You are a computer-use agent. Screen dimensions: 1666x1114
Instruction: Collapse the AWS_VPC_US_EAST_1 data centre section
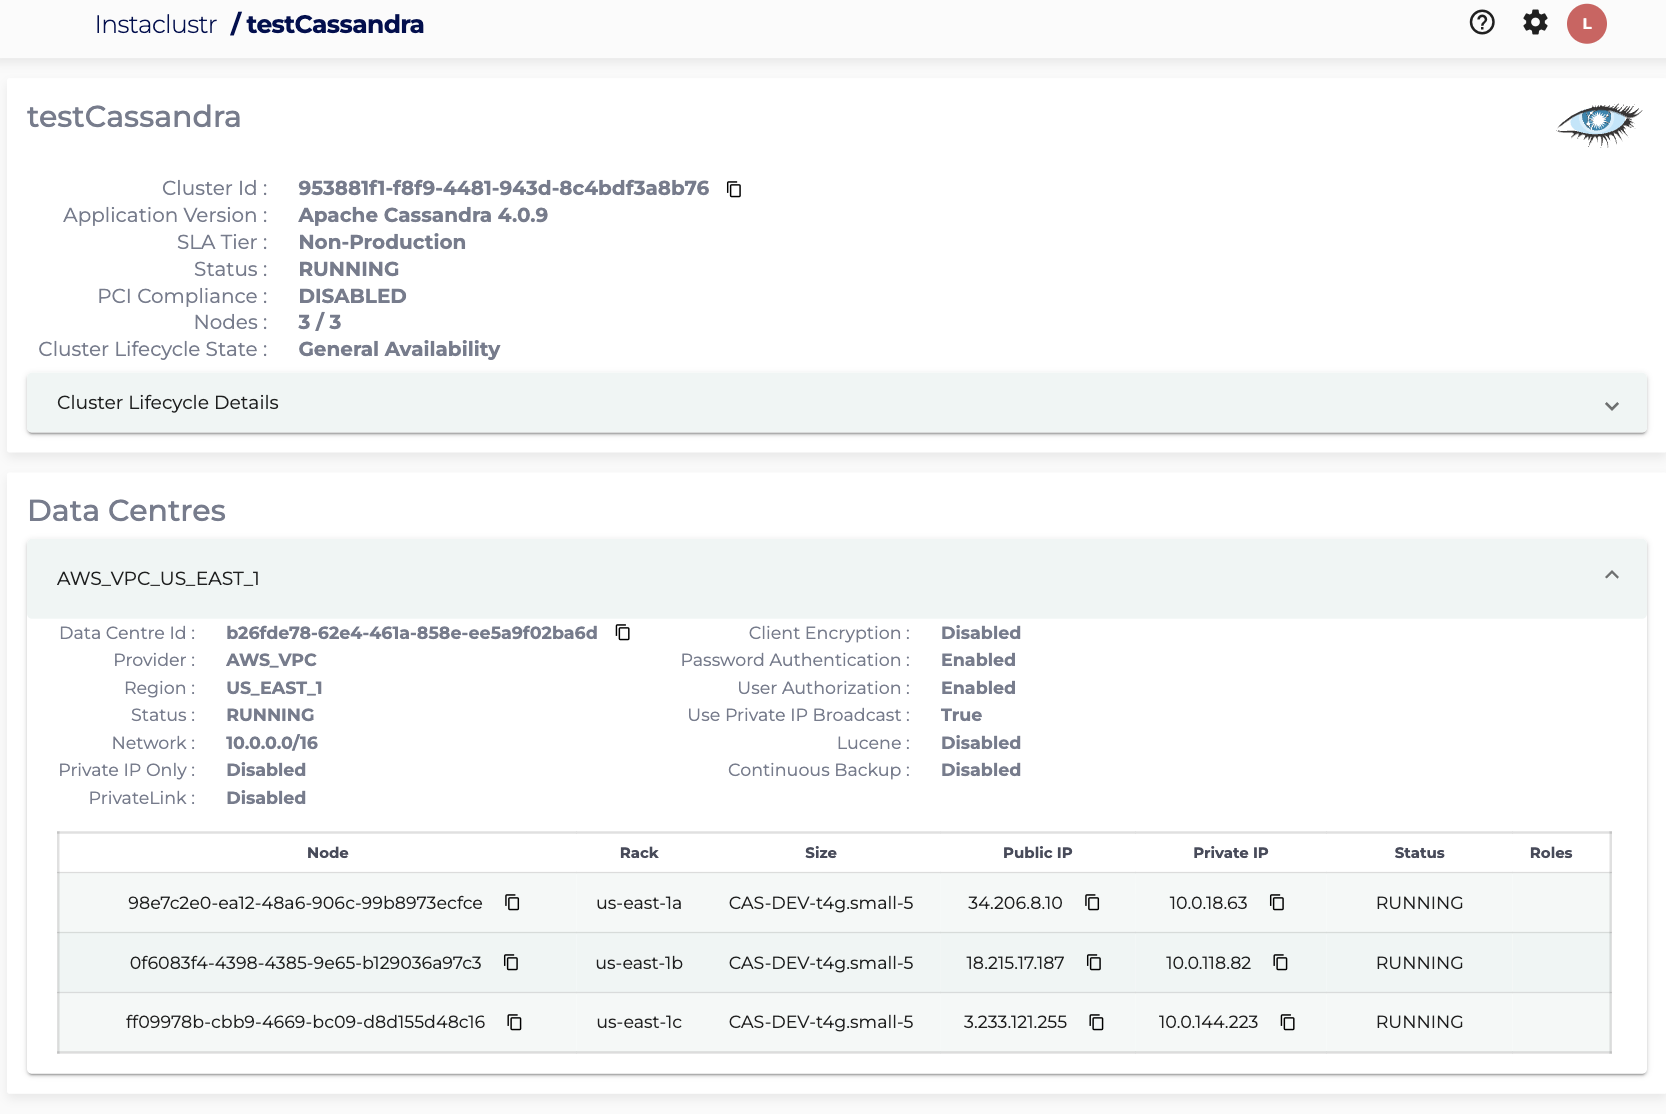(x=1611, y=576)
